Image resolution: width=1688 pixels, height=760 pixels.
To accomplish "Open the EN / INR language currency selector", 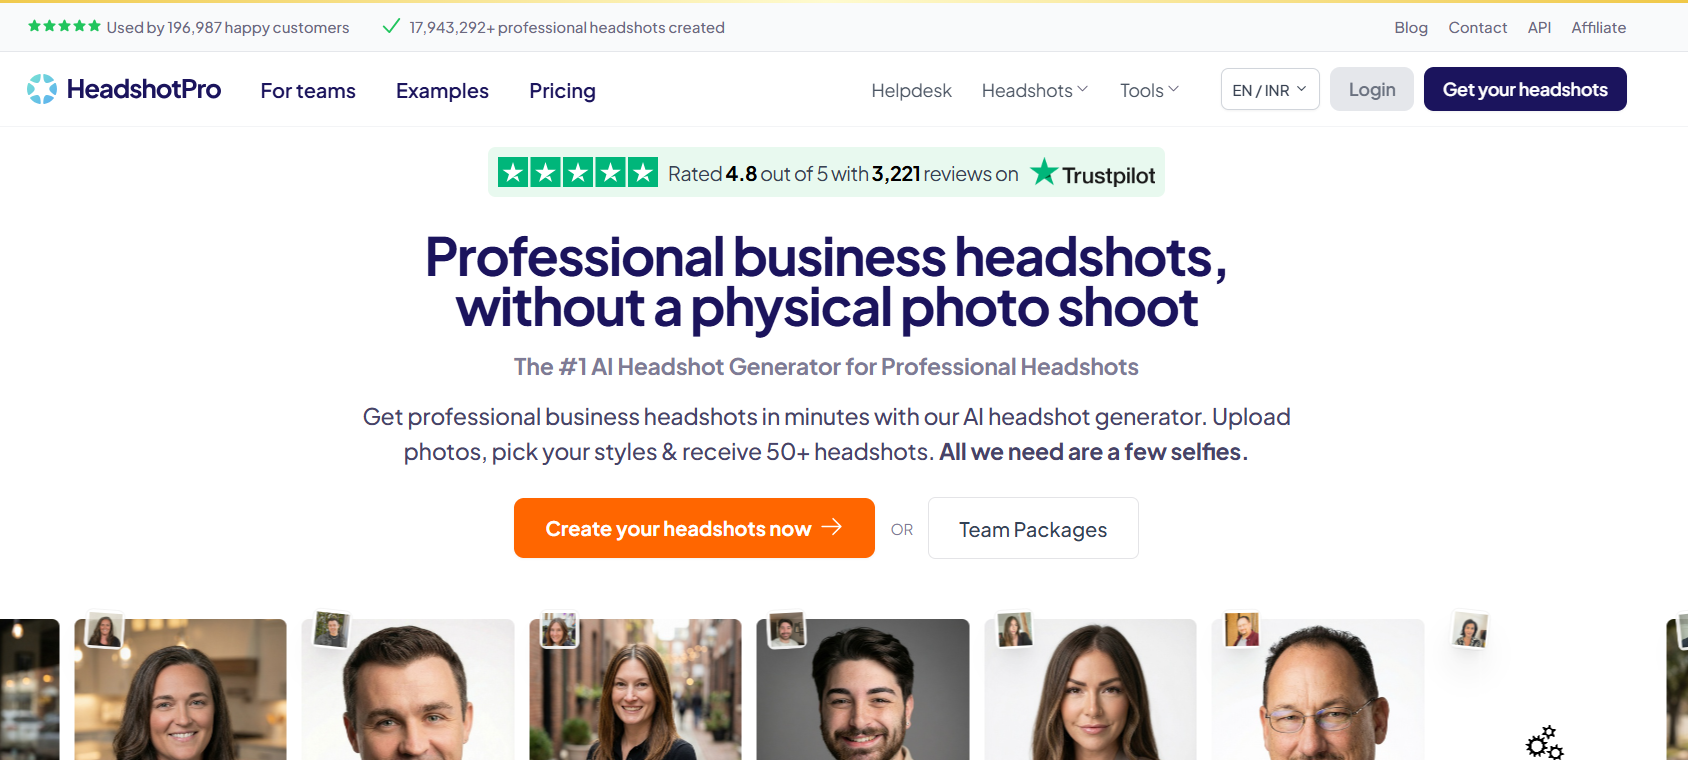I will pyautogui.click(x=1269, y=90).
